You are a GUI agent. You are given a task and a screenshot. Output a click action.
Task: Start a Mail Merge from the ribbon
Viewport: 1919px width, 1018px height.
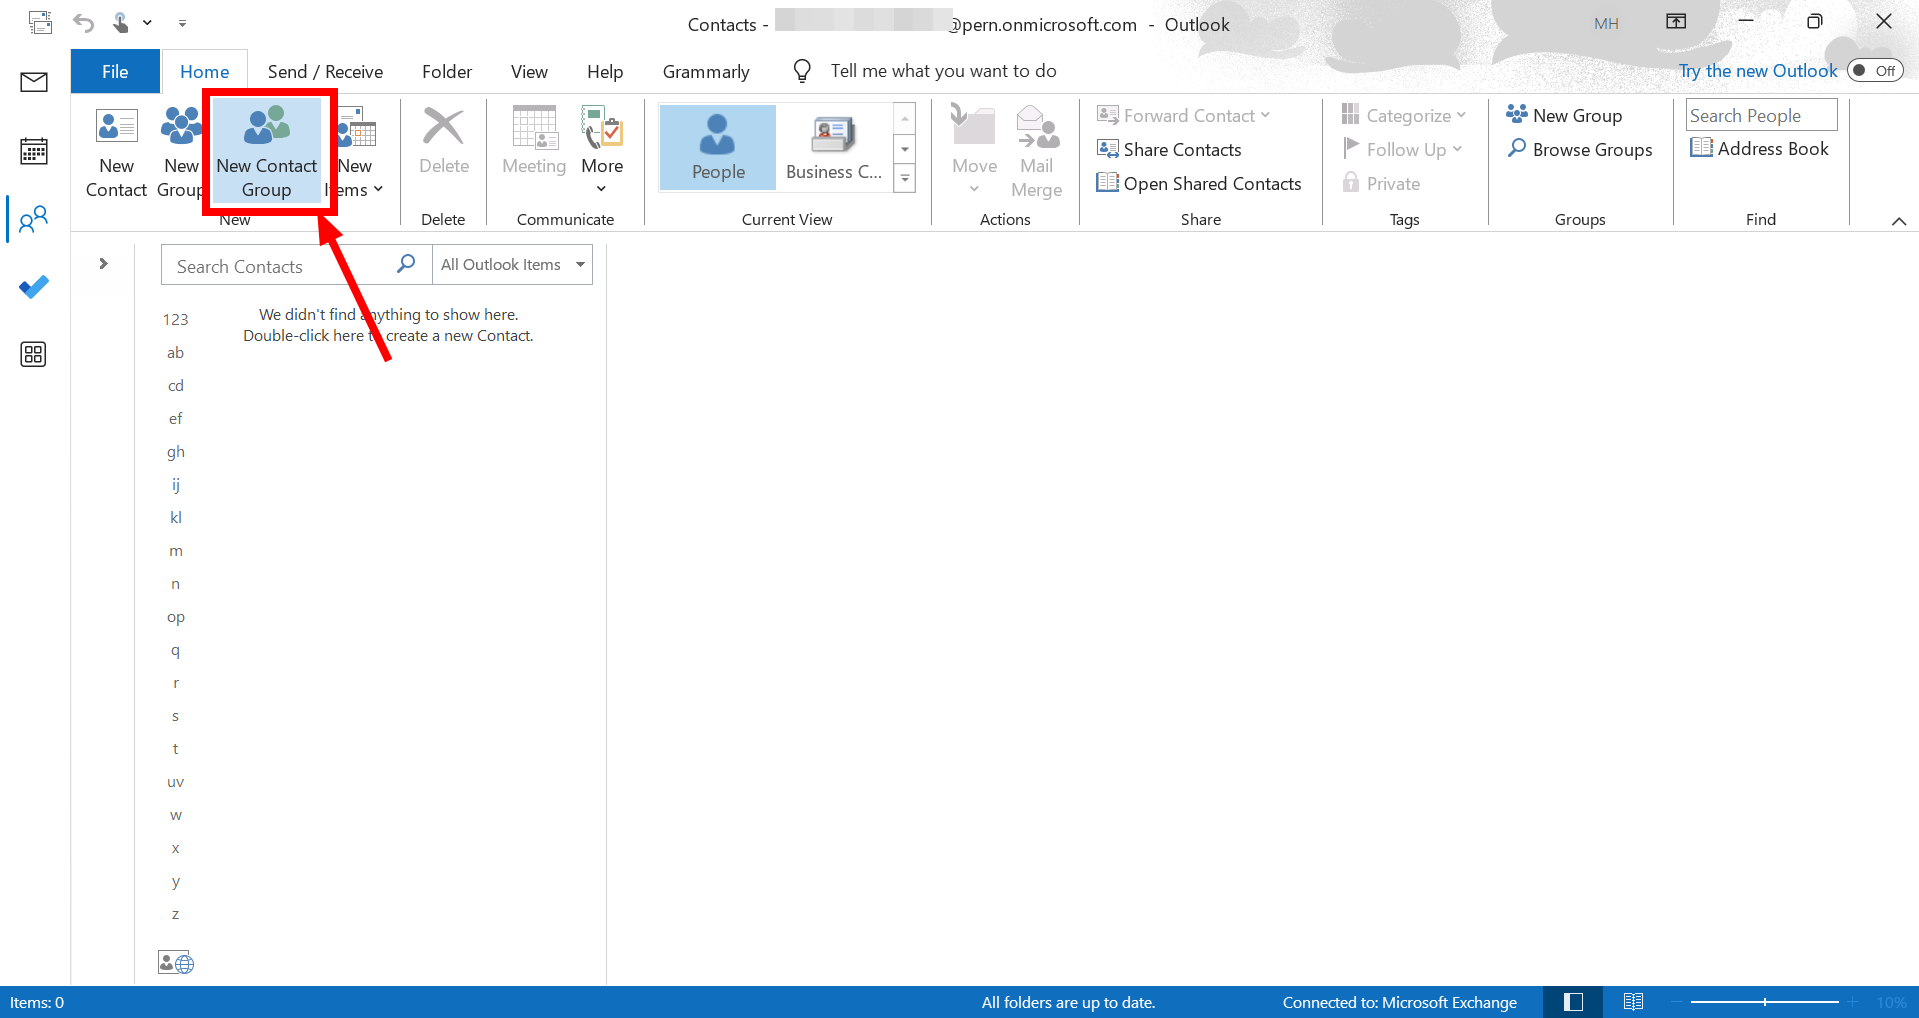tap(1037, 150)
